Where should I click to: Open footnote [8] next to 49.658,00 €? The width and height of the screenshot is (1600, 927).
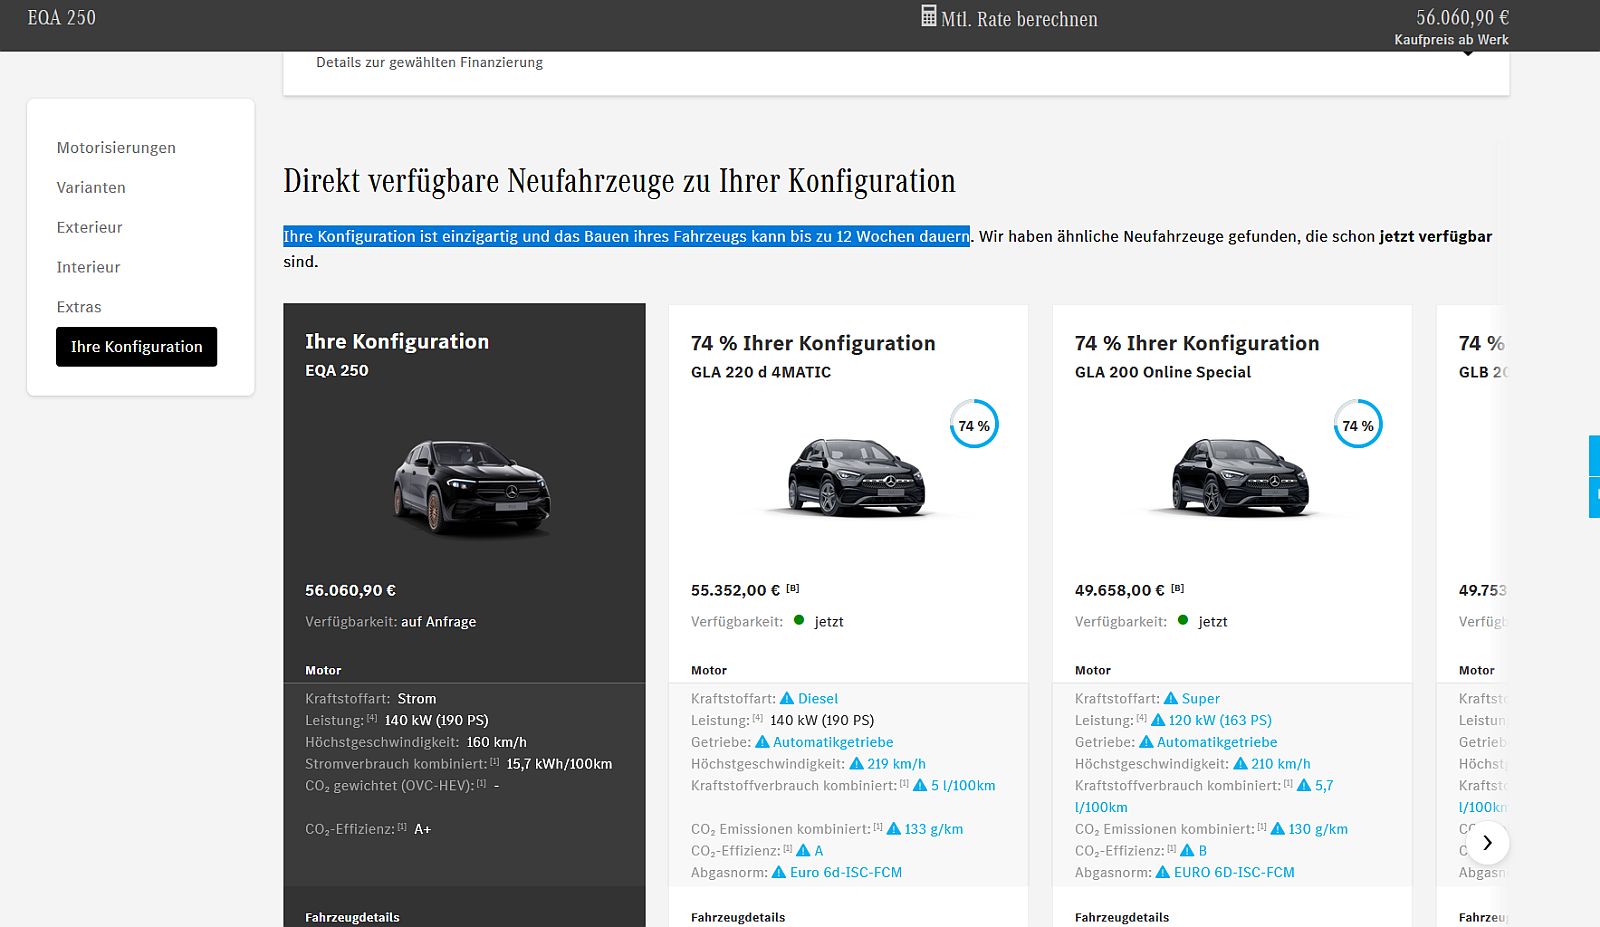click(1177, 588)
